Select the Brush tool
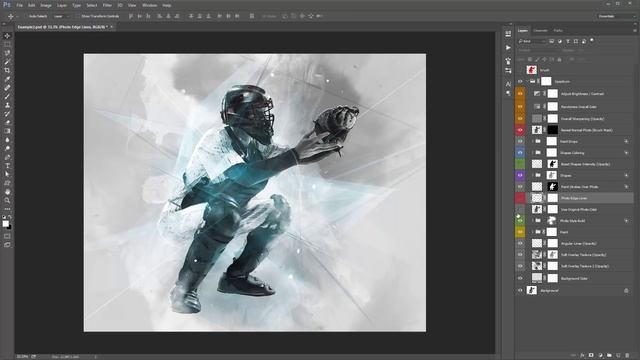The height and width of the screenshot is (360, 640). pos(7,96)
